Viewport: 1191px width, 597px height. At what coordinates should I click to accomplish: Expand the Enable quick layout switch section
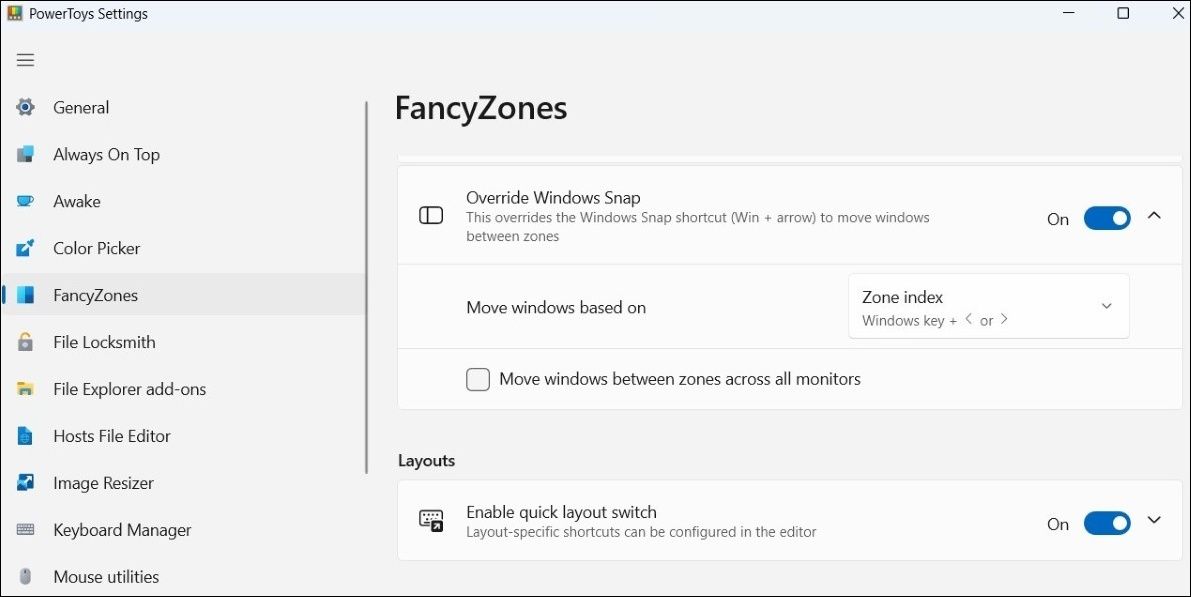click(1154, 520)
